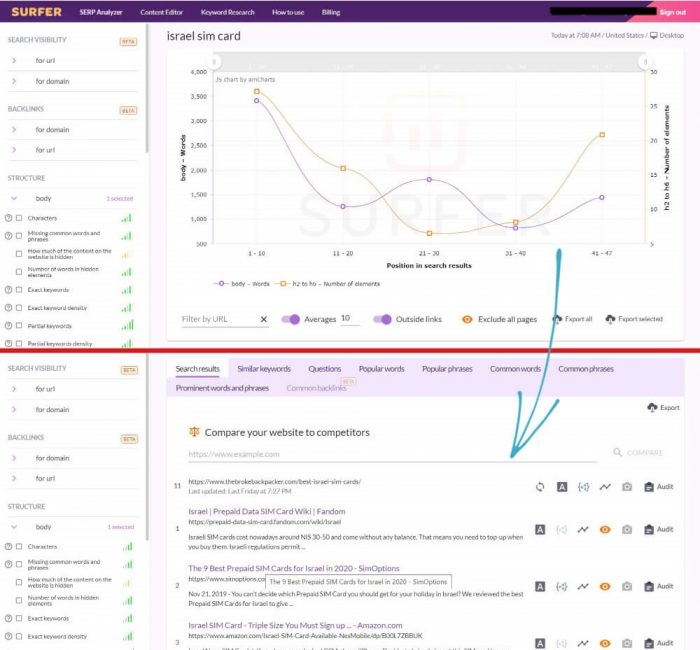Tick the Characters checkbox in the upper sidebar
The height and width of the screenshot is (650, 700).
[19, 218]
